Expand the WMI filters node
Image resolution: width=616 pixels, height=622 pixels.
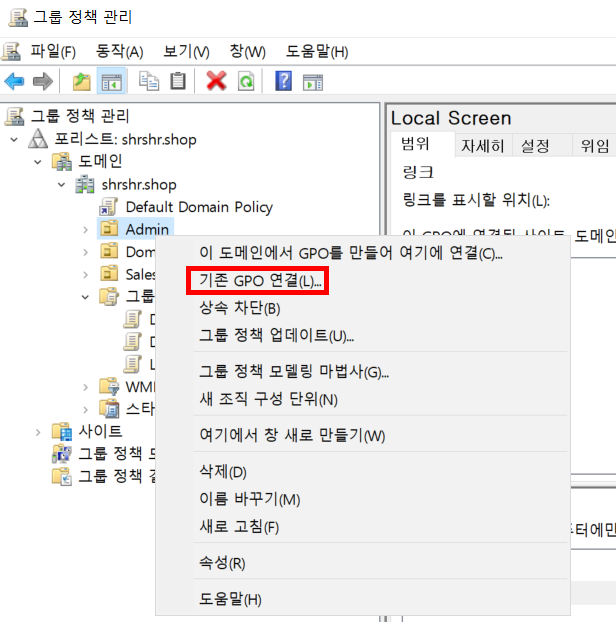tap(85, 387)
